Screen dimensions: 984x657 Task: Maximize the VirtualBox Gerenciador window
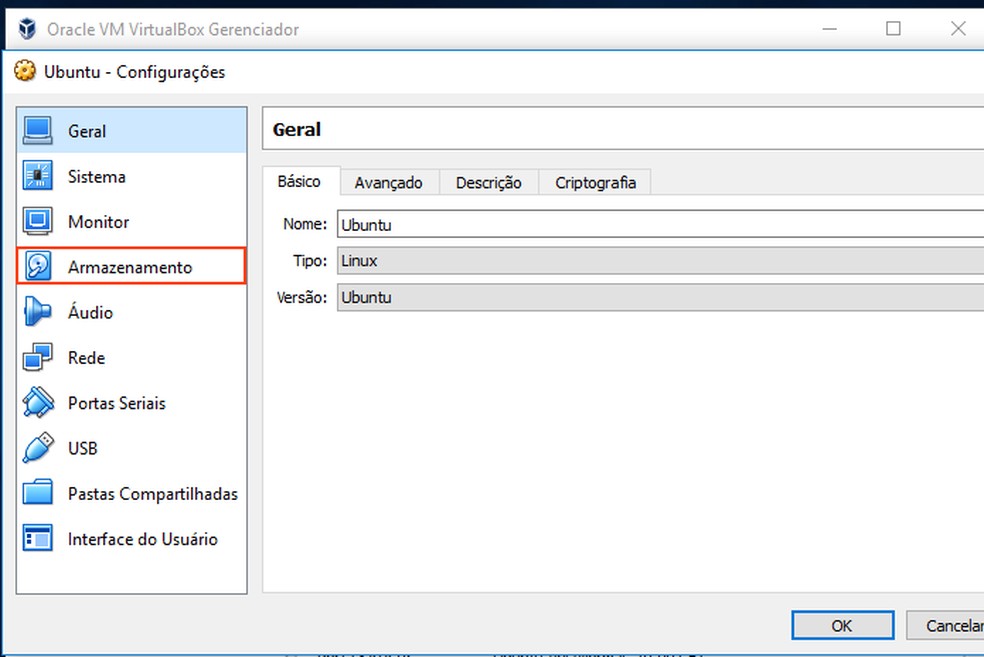[893, 29]
